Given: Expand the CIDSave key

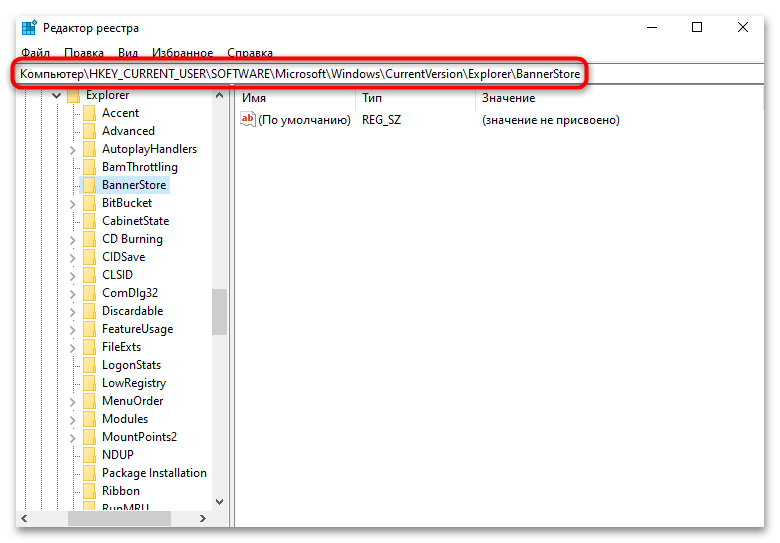Looking at the screenshot, I should click(x=73, y=258).
